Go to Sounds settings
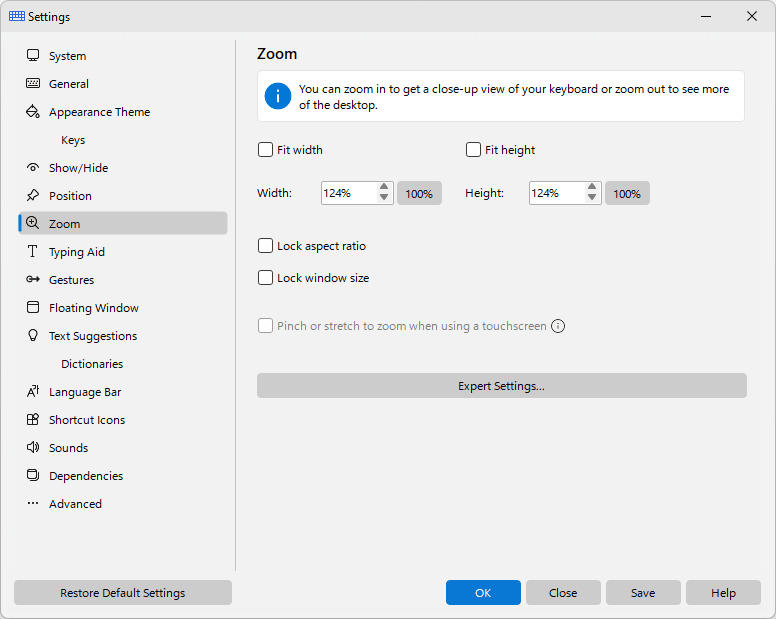The height and width of the screenshot is (619, 776). coord(123,447)
